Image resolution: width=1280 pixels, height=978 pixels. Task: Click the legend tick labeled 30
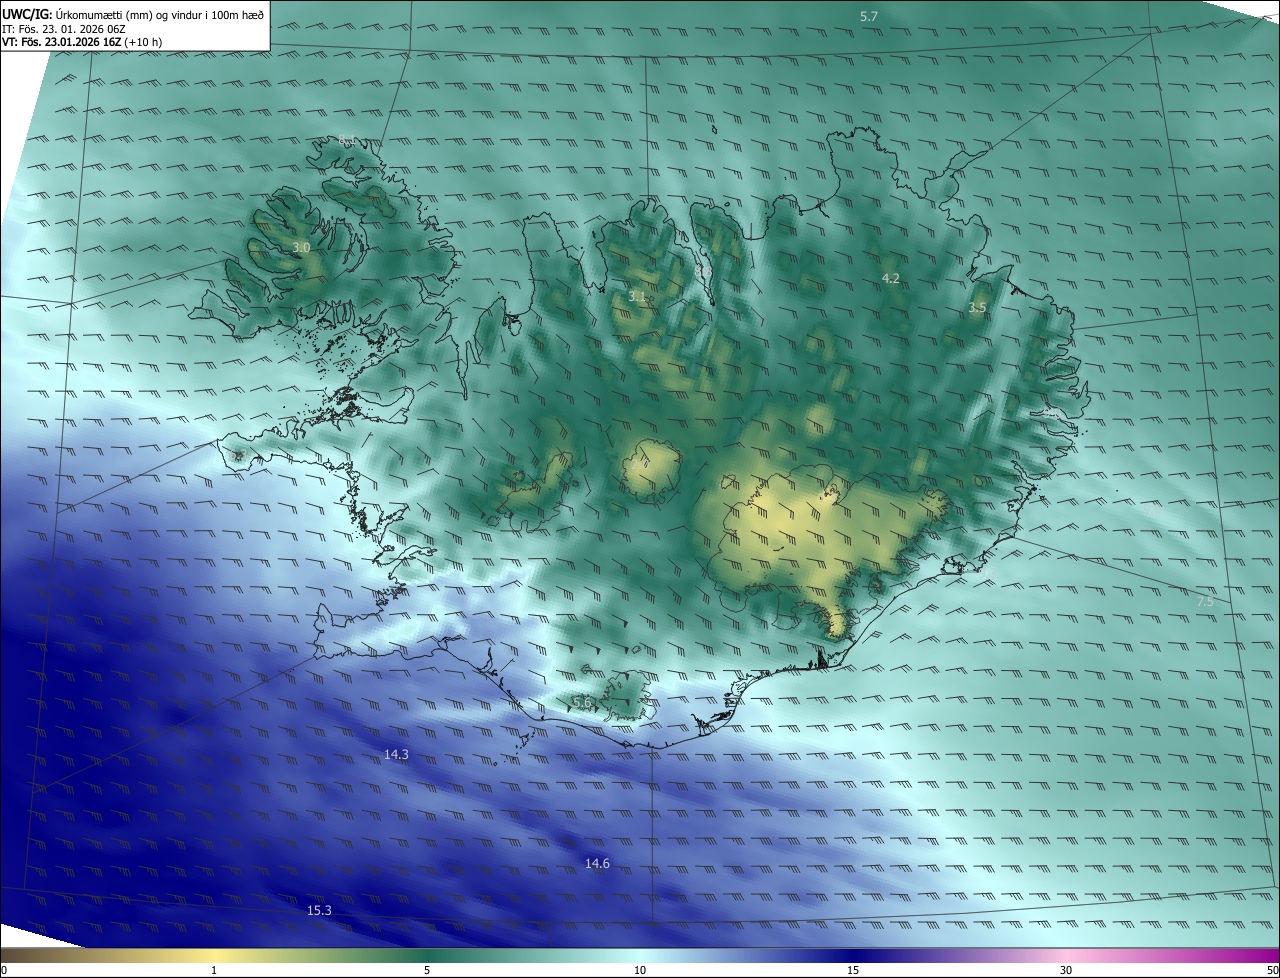tap(1066, 970)
